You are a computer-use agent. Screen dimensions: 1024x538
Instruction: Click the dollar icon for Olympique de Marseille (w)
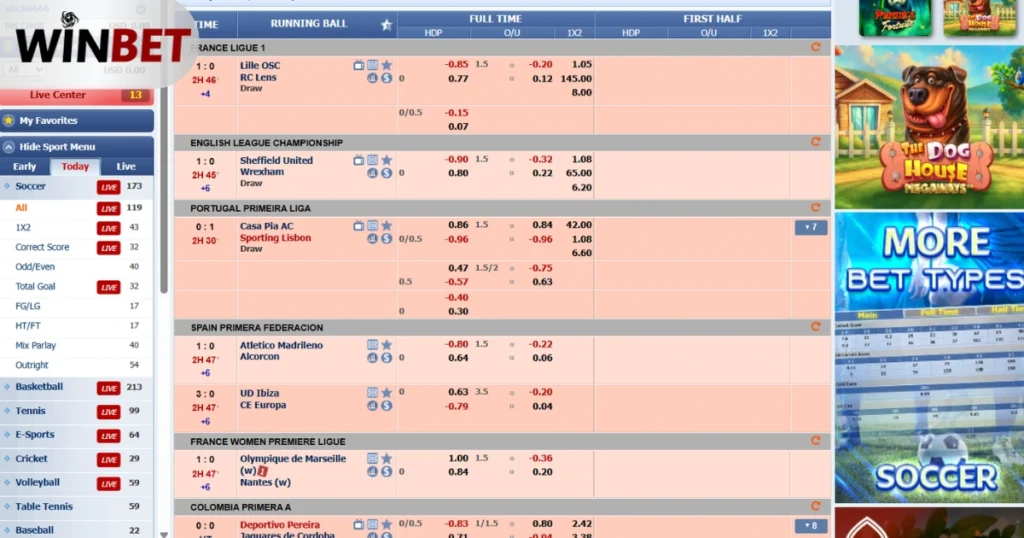point(387,471)
